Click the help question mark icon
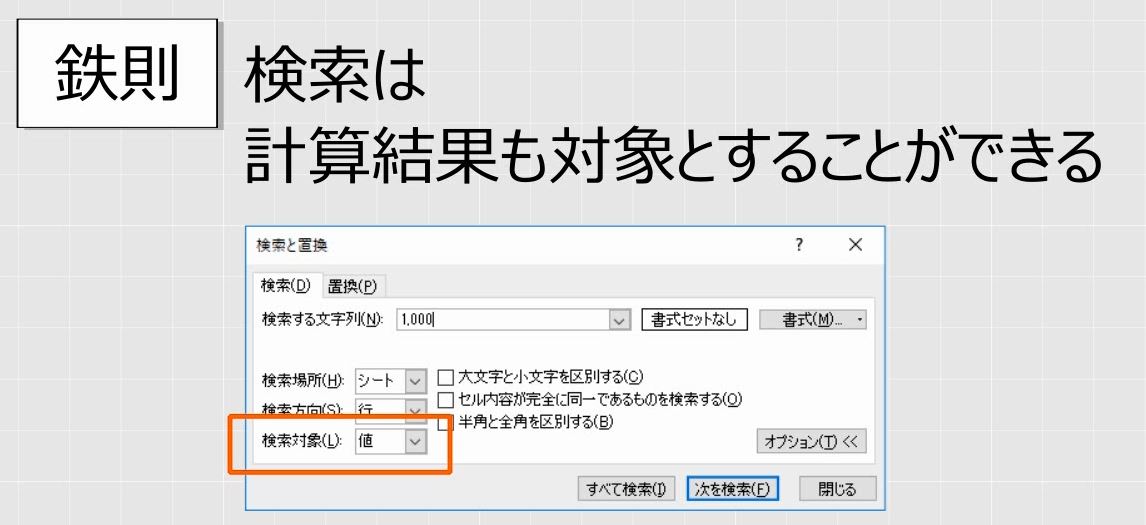This screenshot has height=525, width=1146. point(800,245)
